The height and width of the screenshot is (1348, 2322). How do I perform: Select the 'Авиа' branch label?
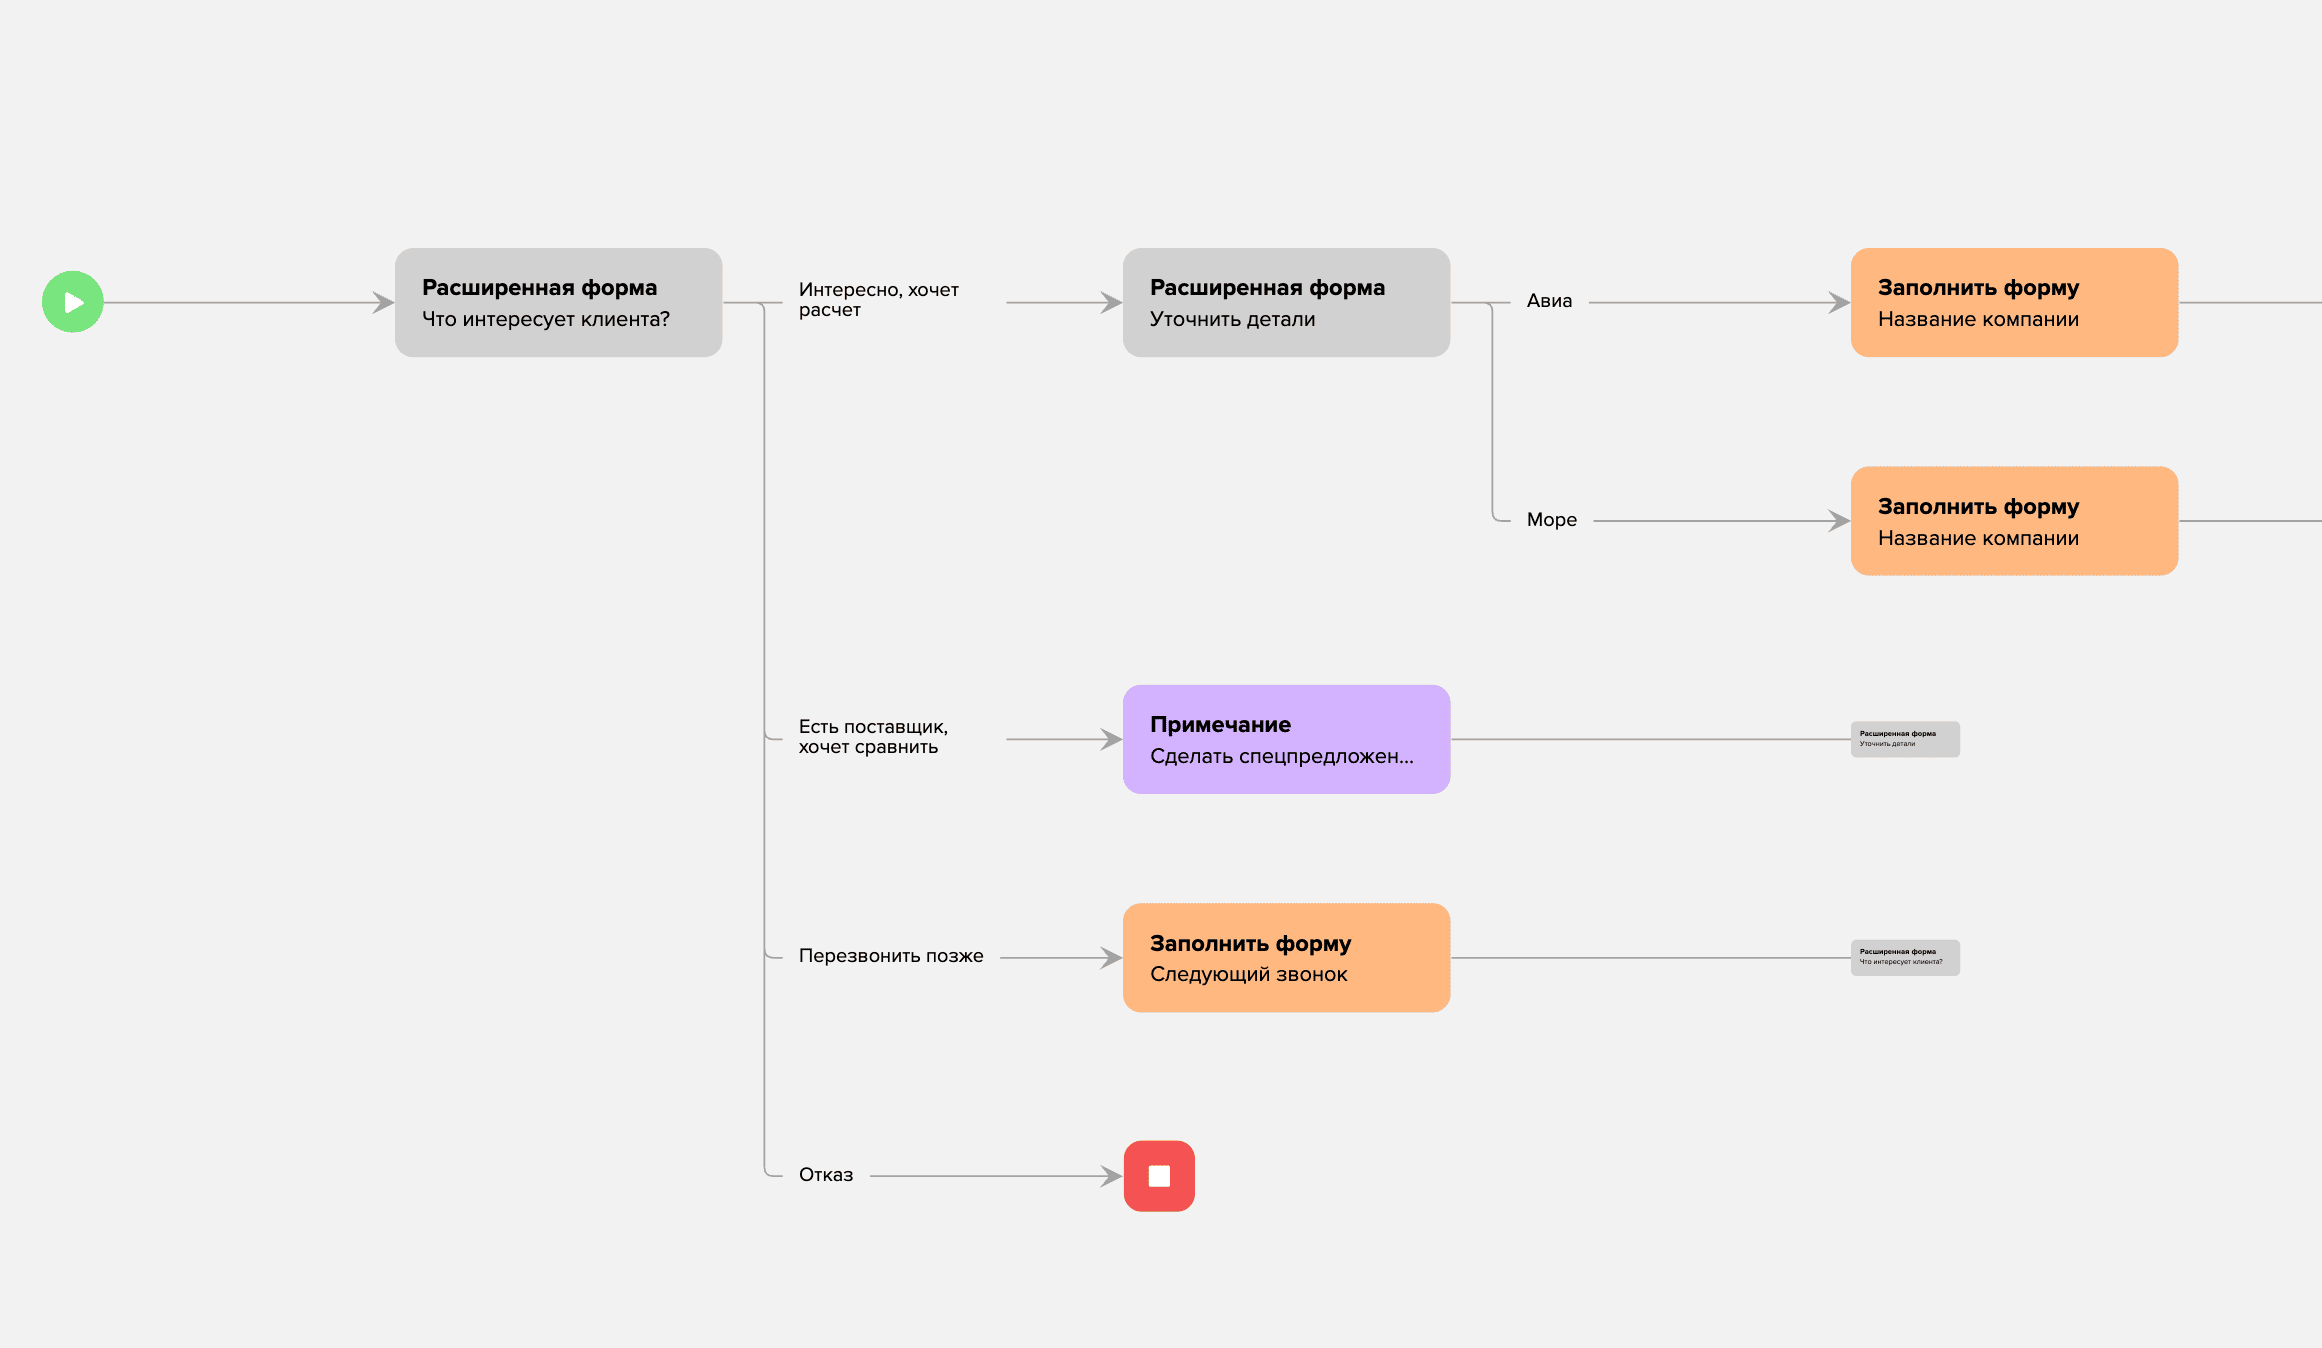[x=1549, y=301]
